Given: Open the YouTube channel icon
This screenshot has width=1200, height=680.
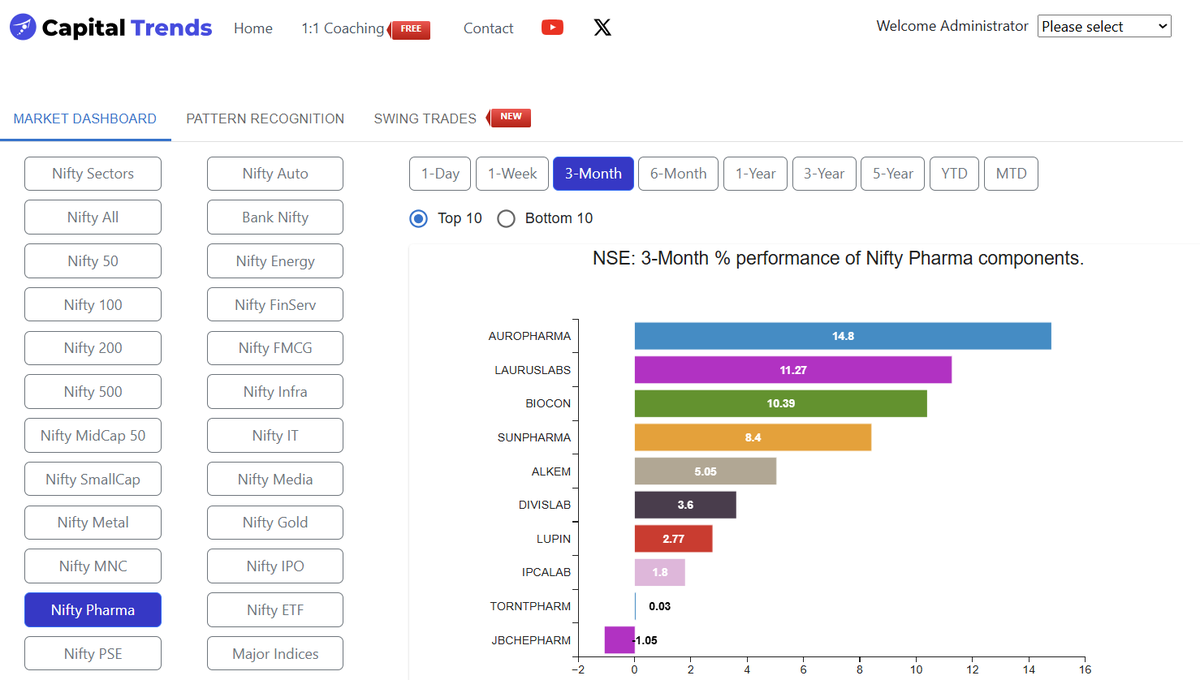Looking at the screenshot, I should pyautogui.click(x=552, y=27).
